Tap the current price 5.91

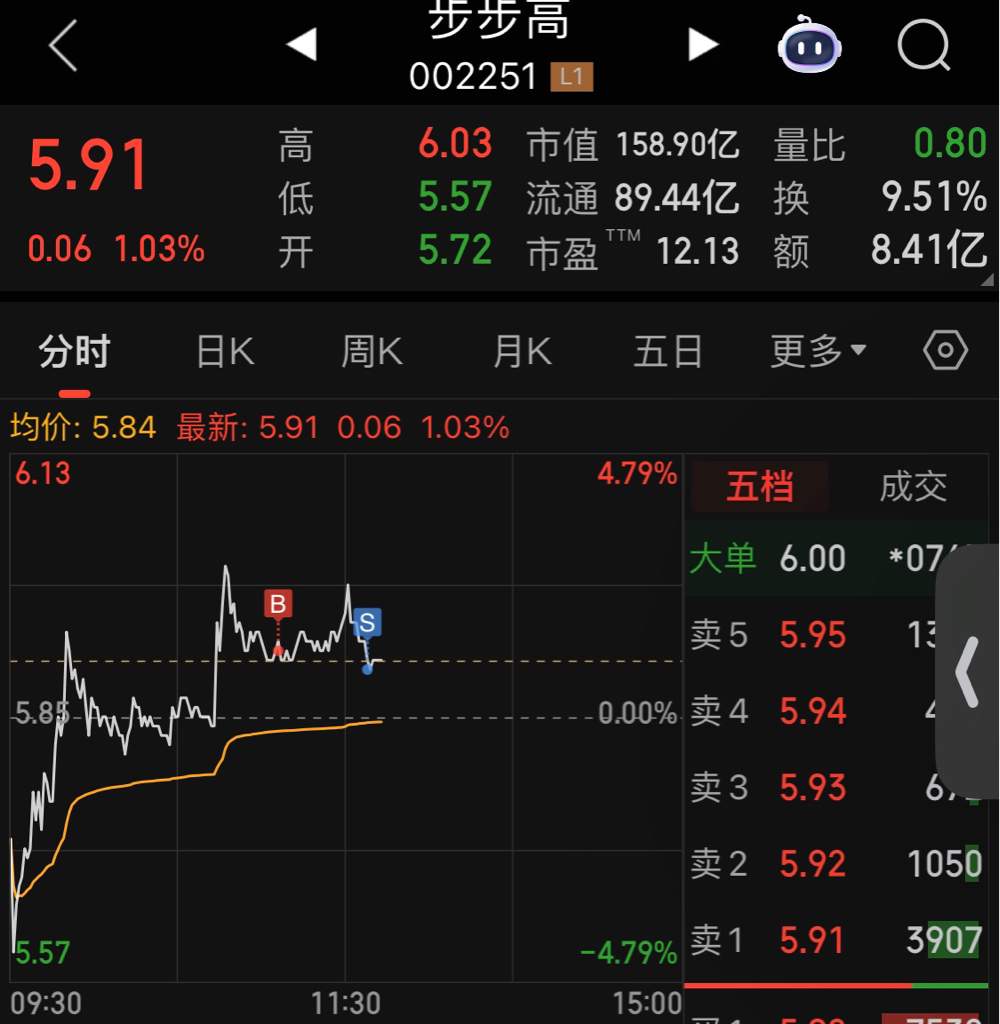click(x=89, y=165)
